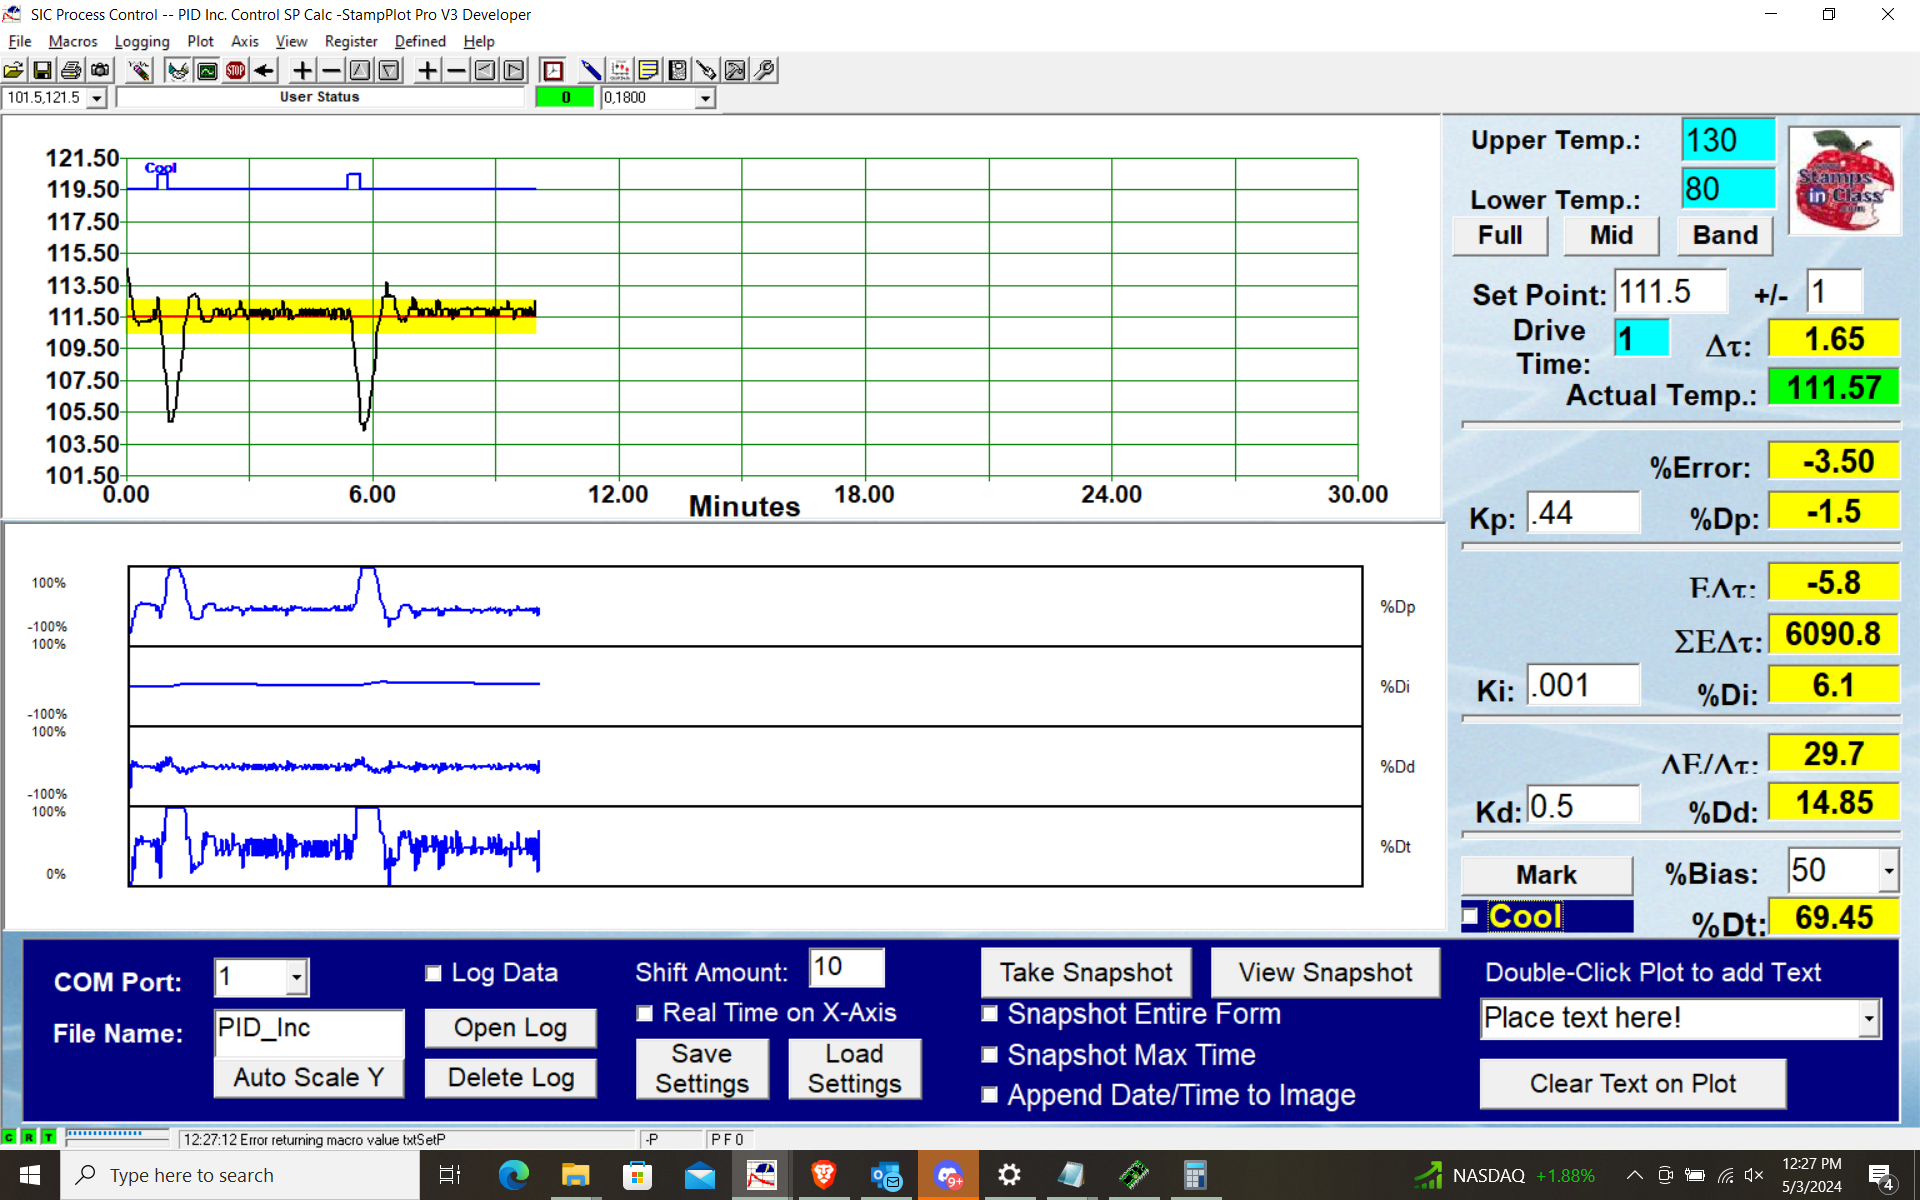Open the Macros menu

pyautogui.click(x=73, y=41)
